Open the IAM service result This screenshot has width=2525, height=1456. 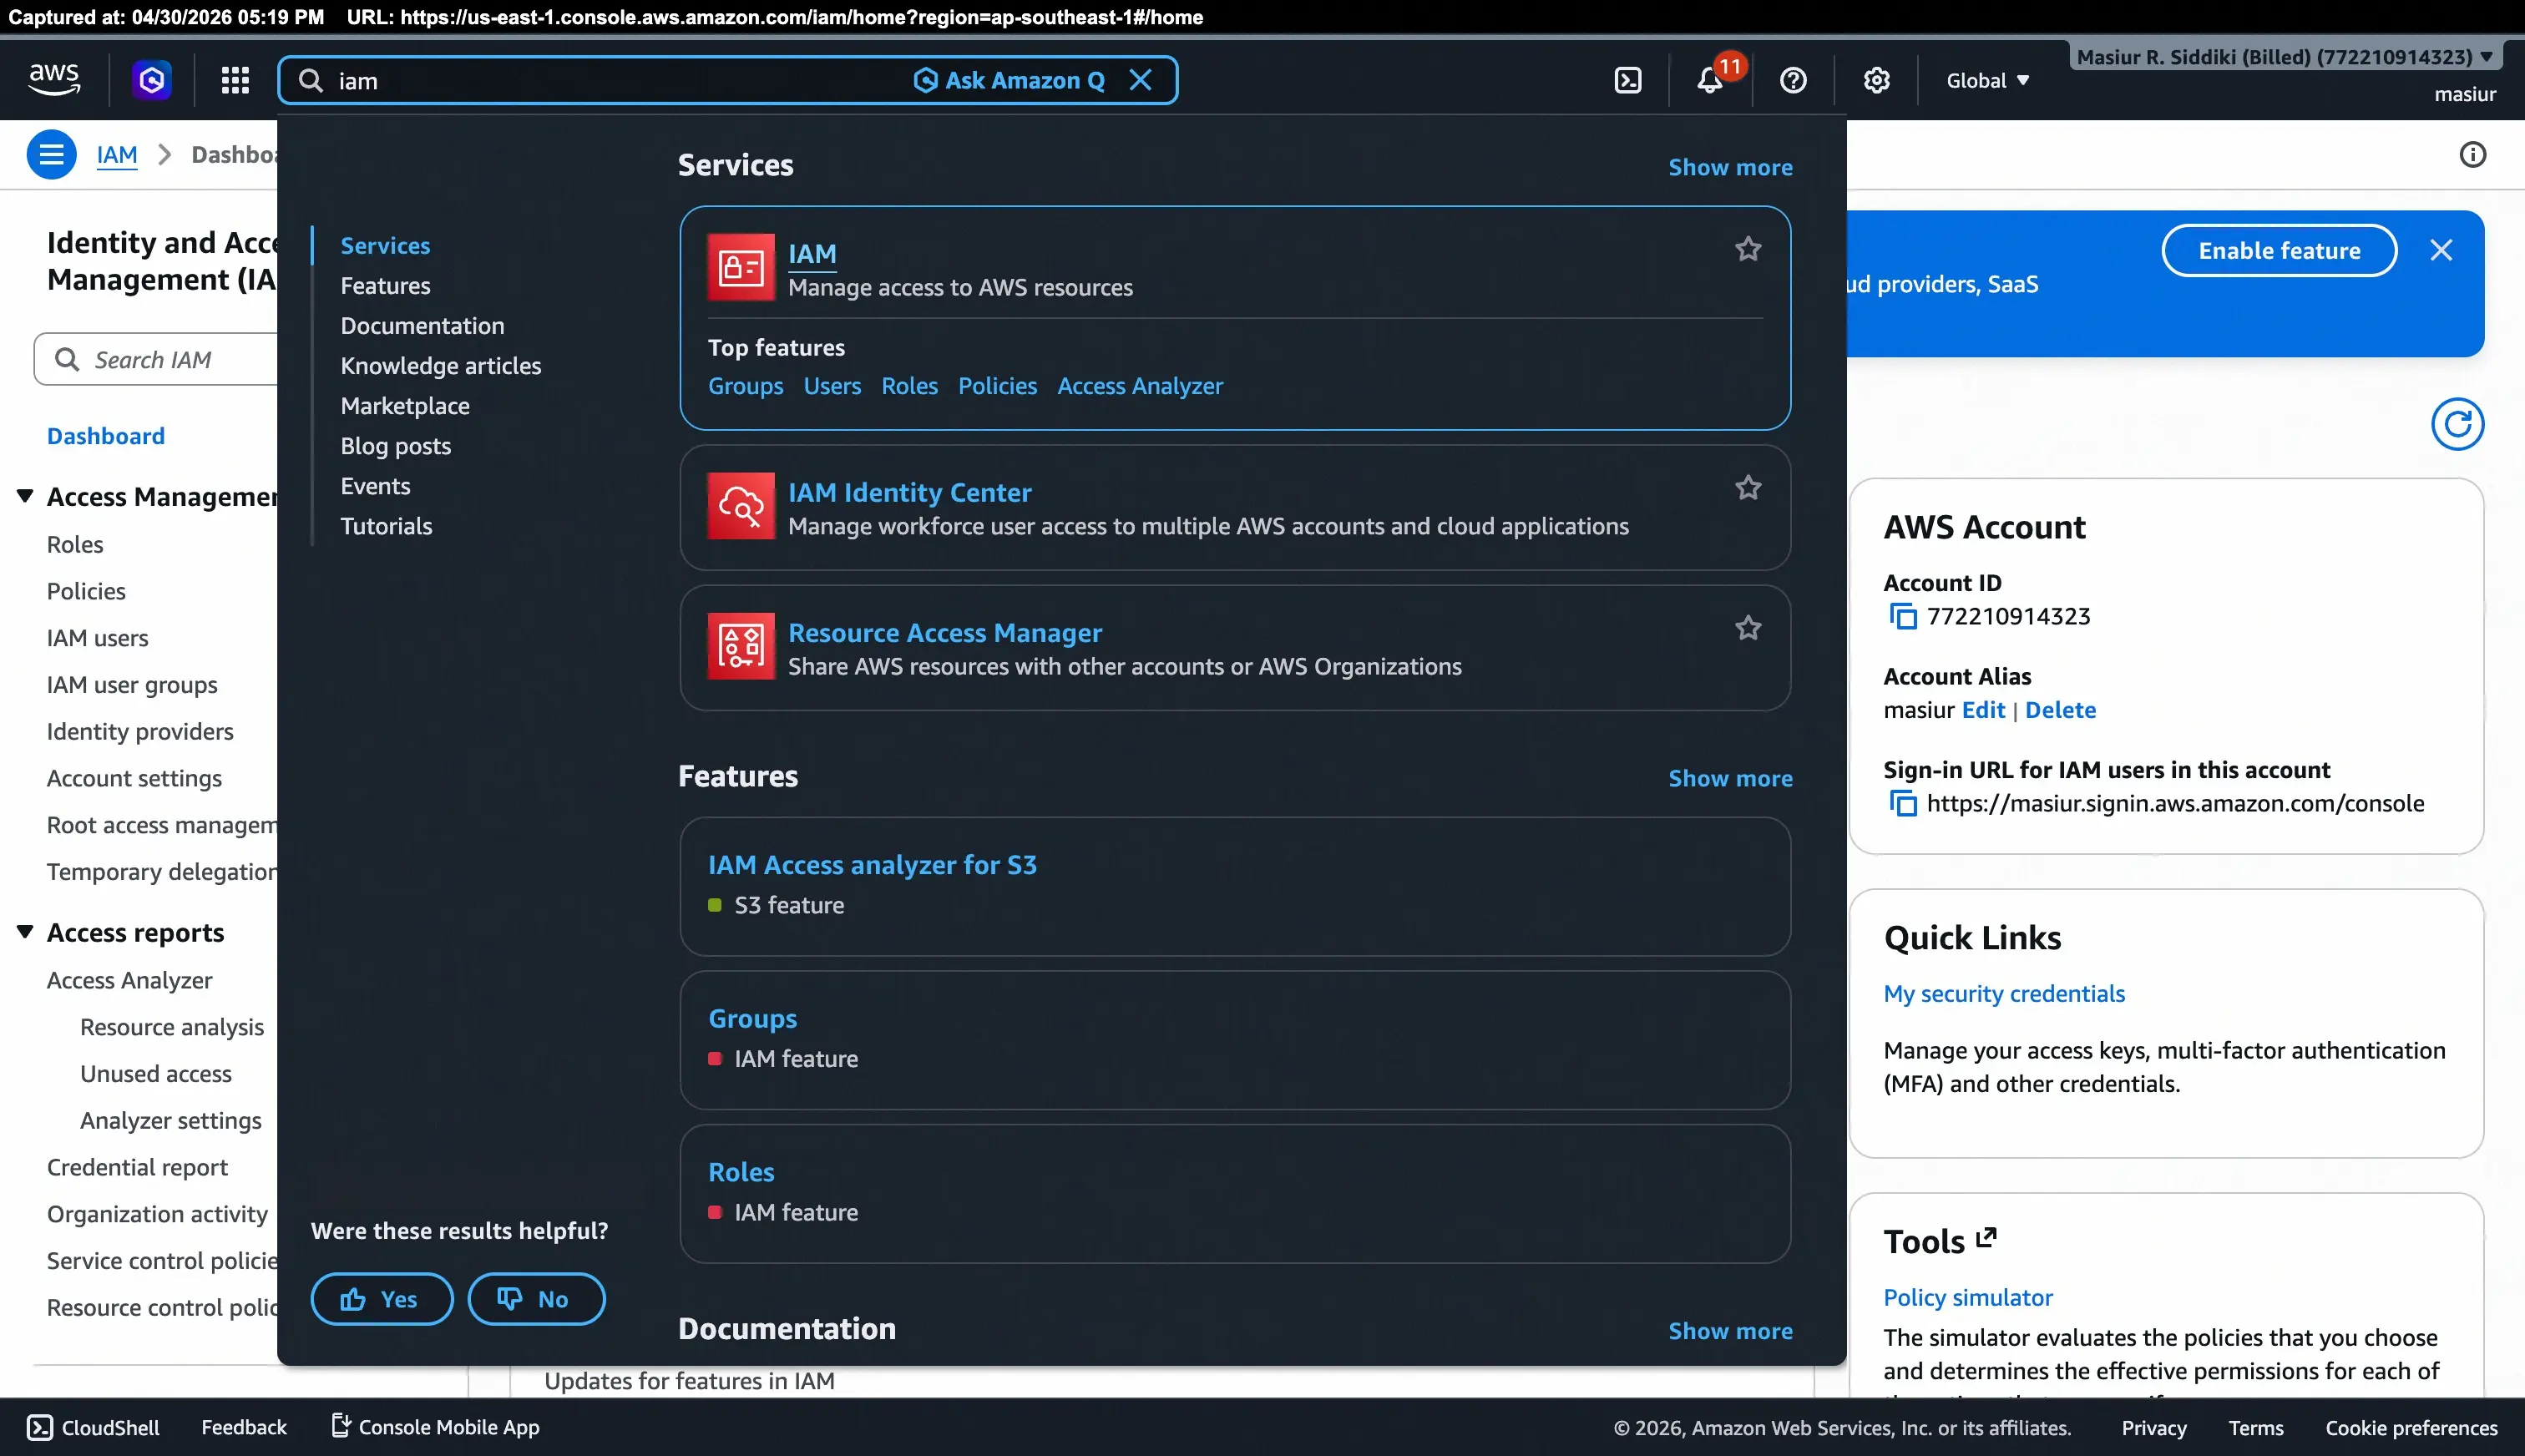812,254
